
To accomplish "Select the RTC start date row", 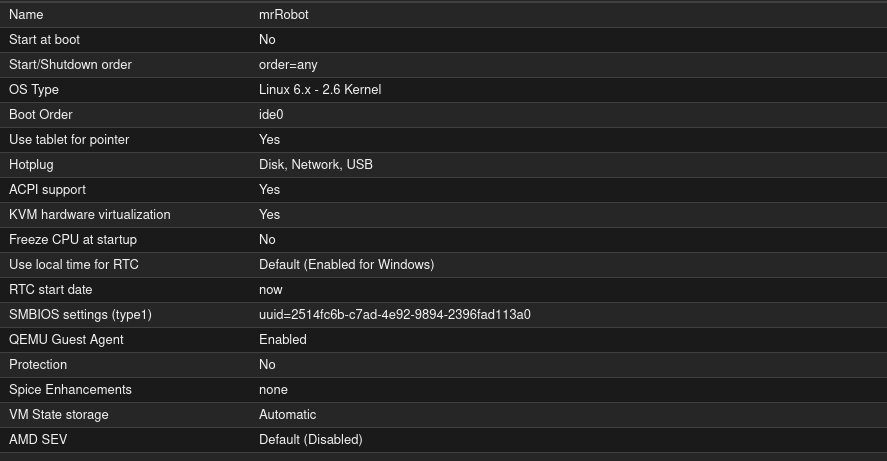I will click(51, 290).
